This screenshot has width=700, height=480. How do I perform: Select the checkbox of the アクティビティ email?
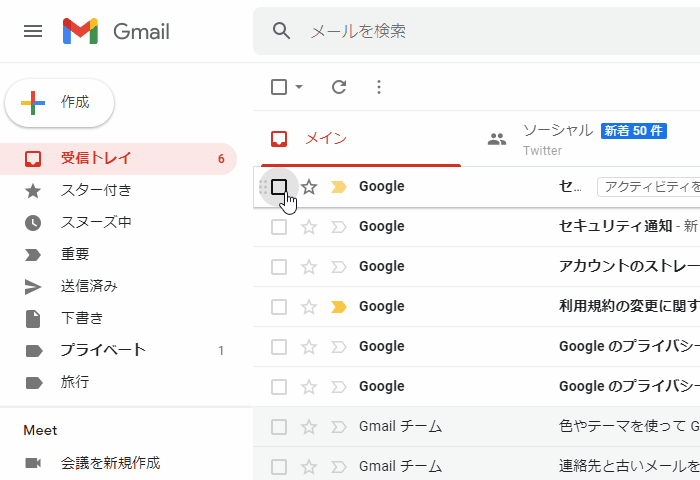point(279,187)
